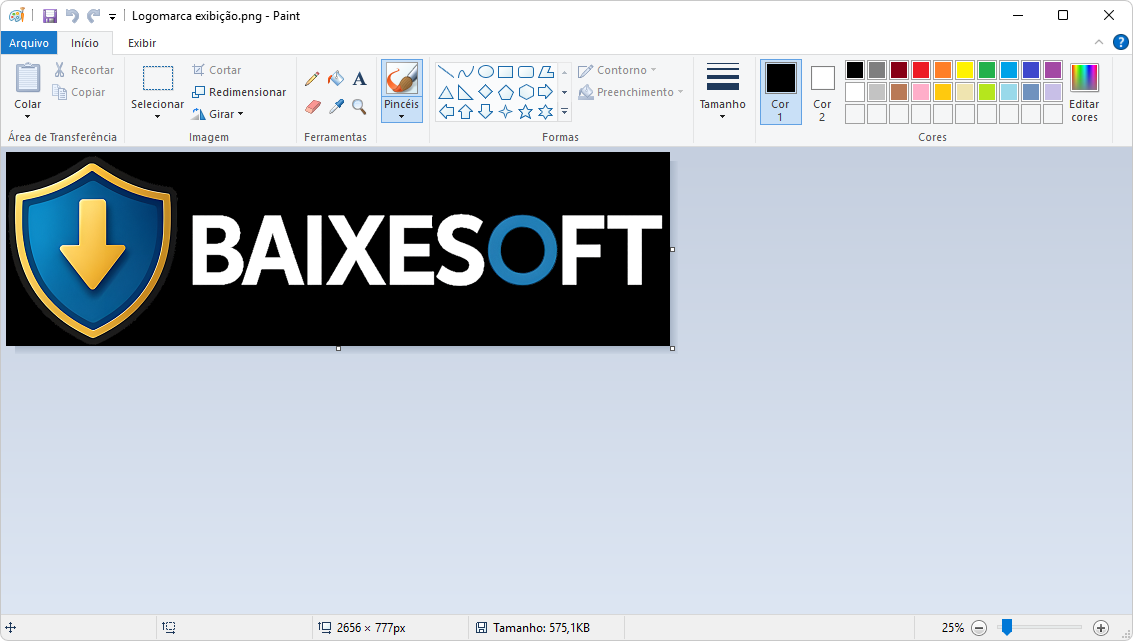Switch to the Exibir tab
This screenshot has height=641, width=1133.
click(142, 43)
